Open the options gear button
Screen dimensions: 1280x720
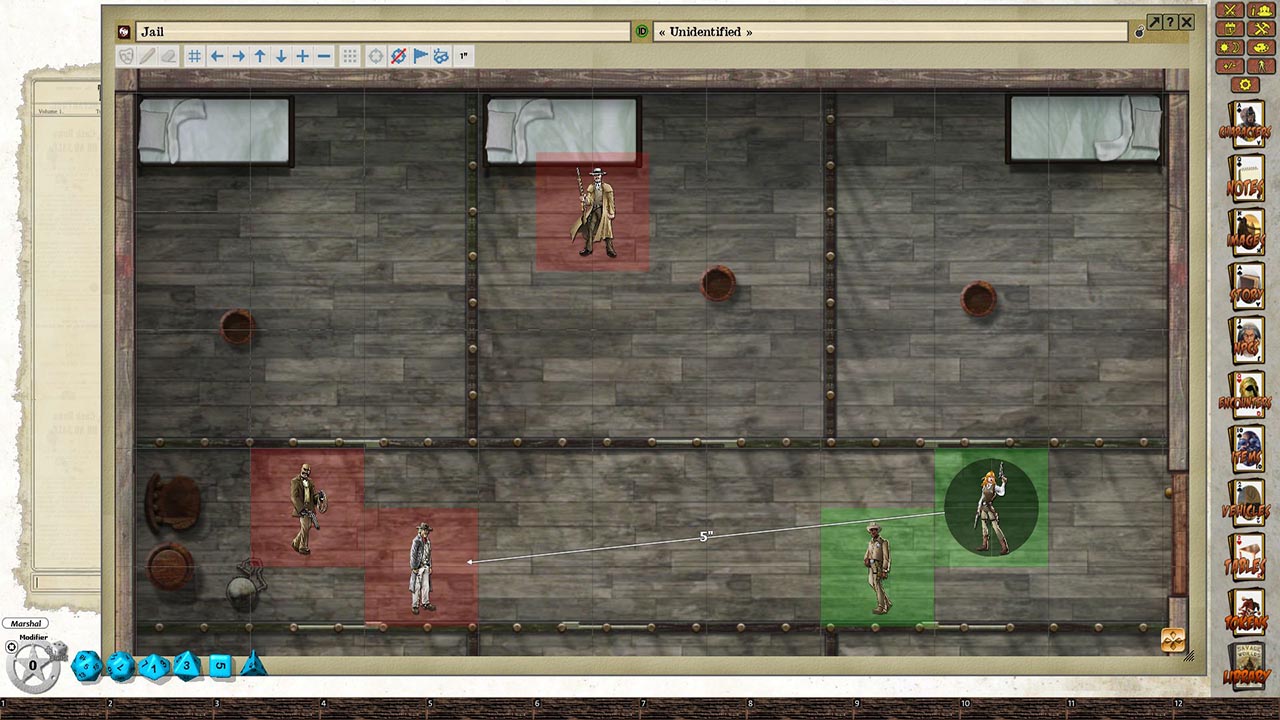(x=1245, y=85)
